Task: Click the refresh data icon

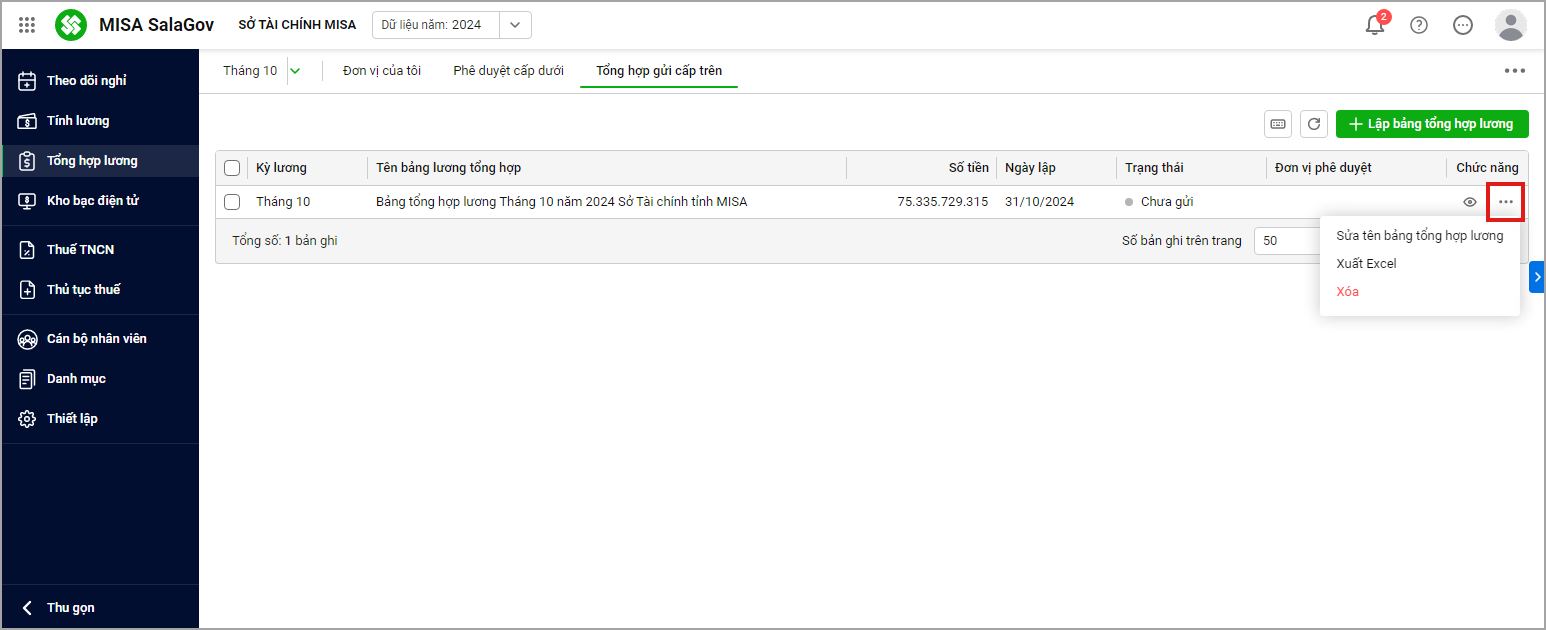Action: 1314,124
